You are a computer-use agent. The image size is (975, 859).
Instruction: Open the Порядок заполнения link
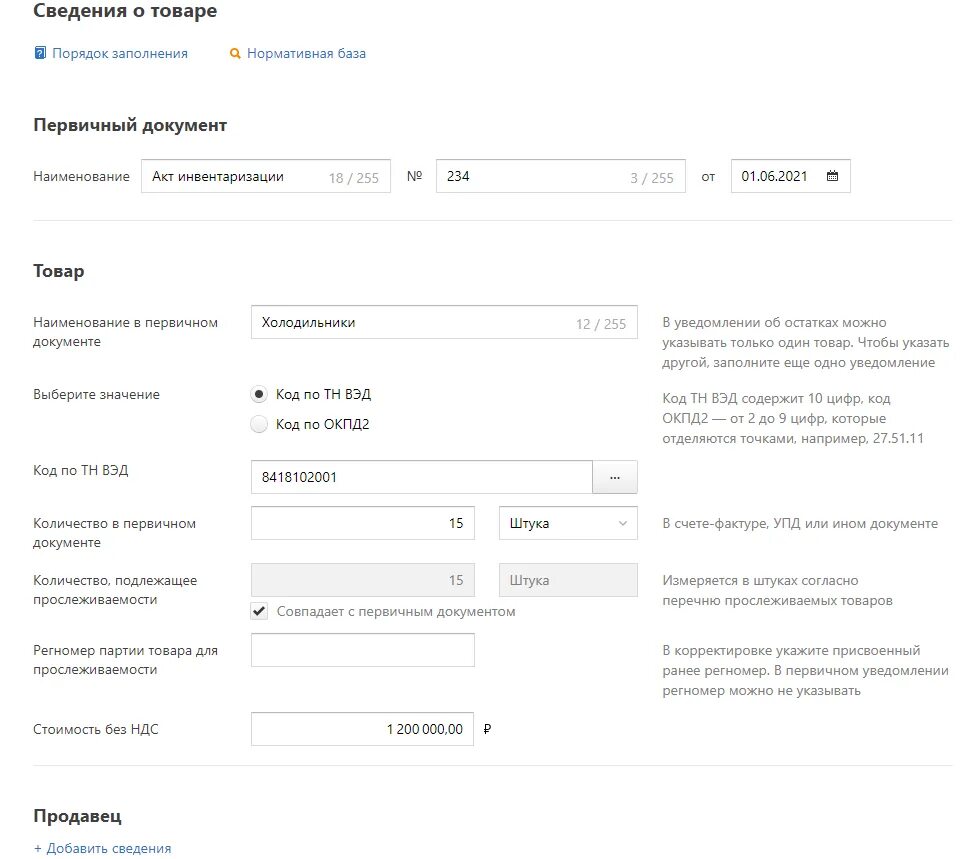point(120,53)
